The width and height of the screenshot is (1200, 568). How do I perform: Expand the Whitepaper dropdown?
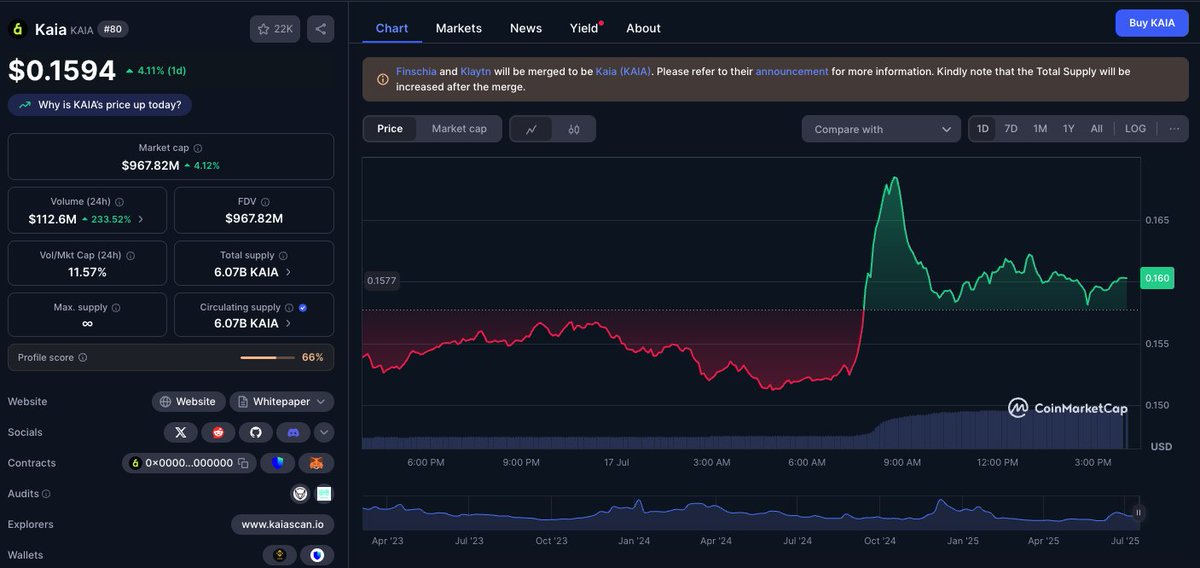pyautogui.click(x=281, y=401)
